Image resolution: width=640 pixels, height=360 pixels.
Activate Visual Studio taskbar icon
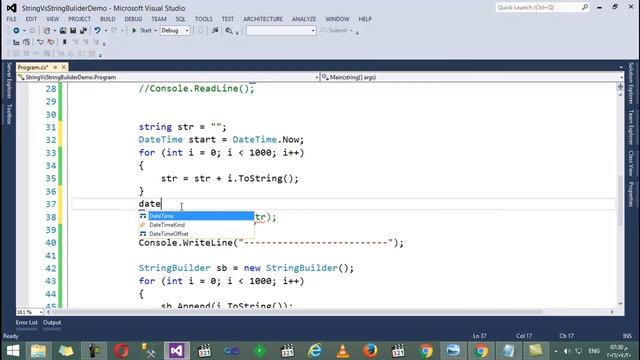pyautogui.click(x=176, y=351)
